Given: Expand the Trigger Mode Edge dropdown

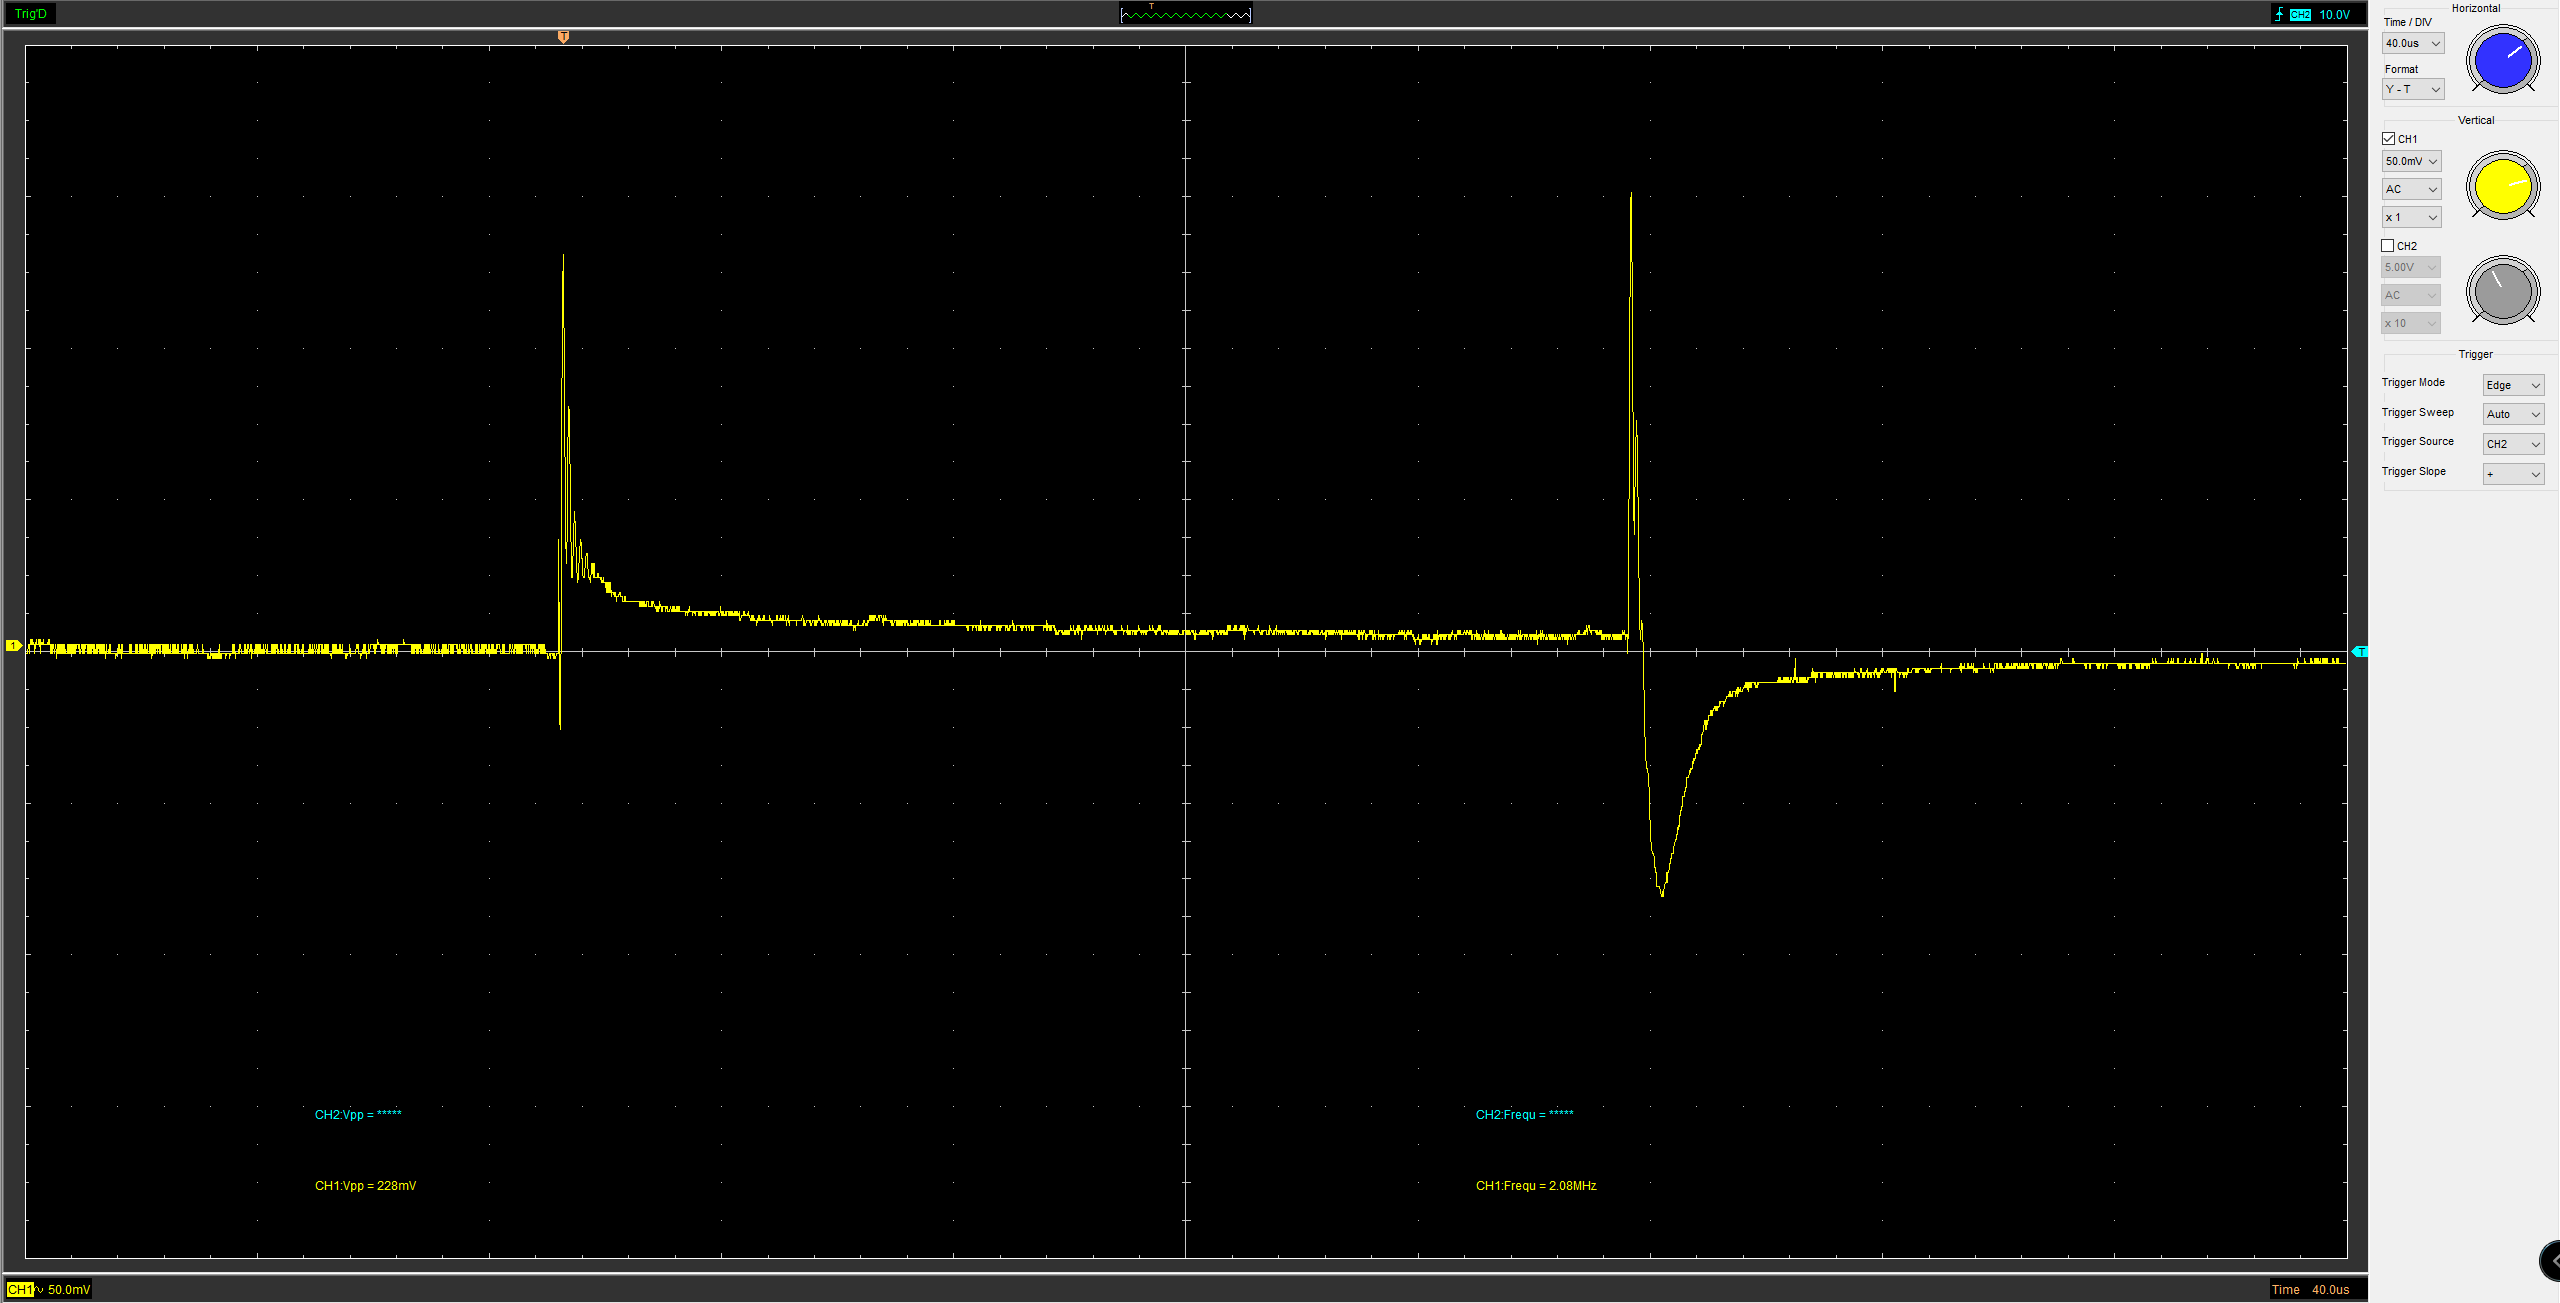Looking at the screenshot, I should click(2513, 386).
